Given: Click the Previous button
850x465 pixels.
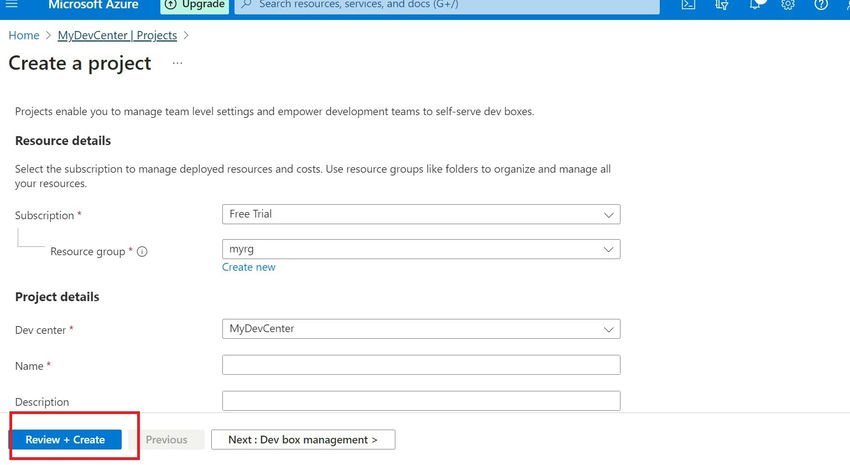Looking at the screenshot, I should click(x=166, y=440).
